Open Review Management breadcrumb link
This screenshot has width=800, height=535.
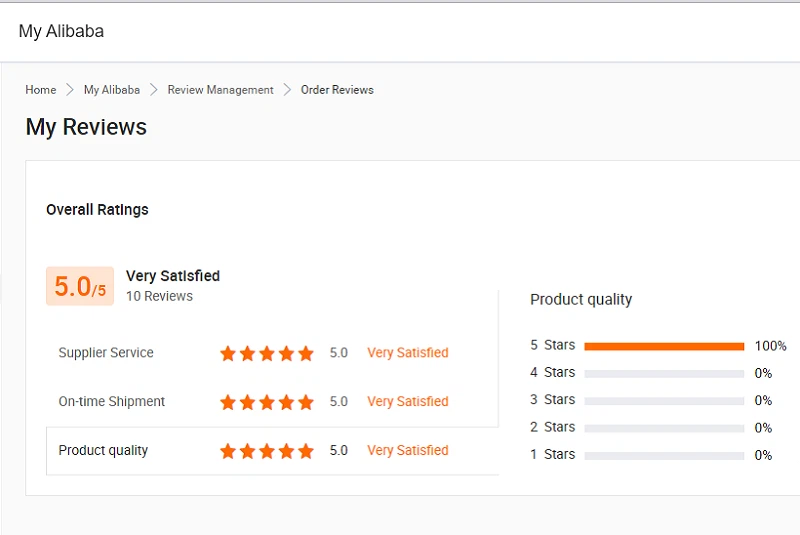tap(220, 90)
